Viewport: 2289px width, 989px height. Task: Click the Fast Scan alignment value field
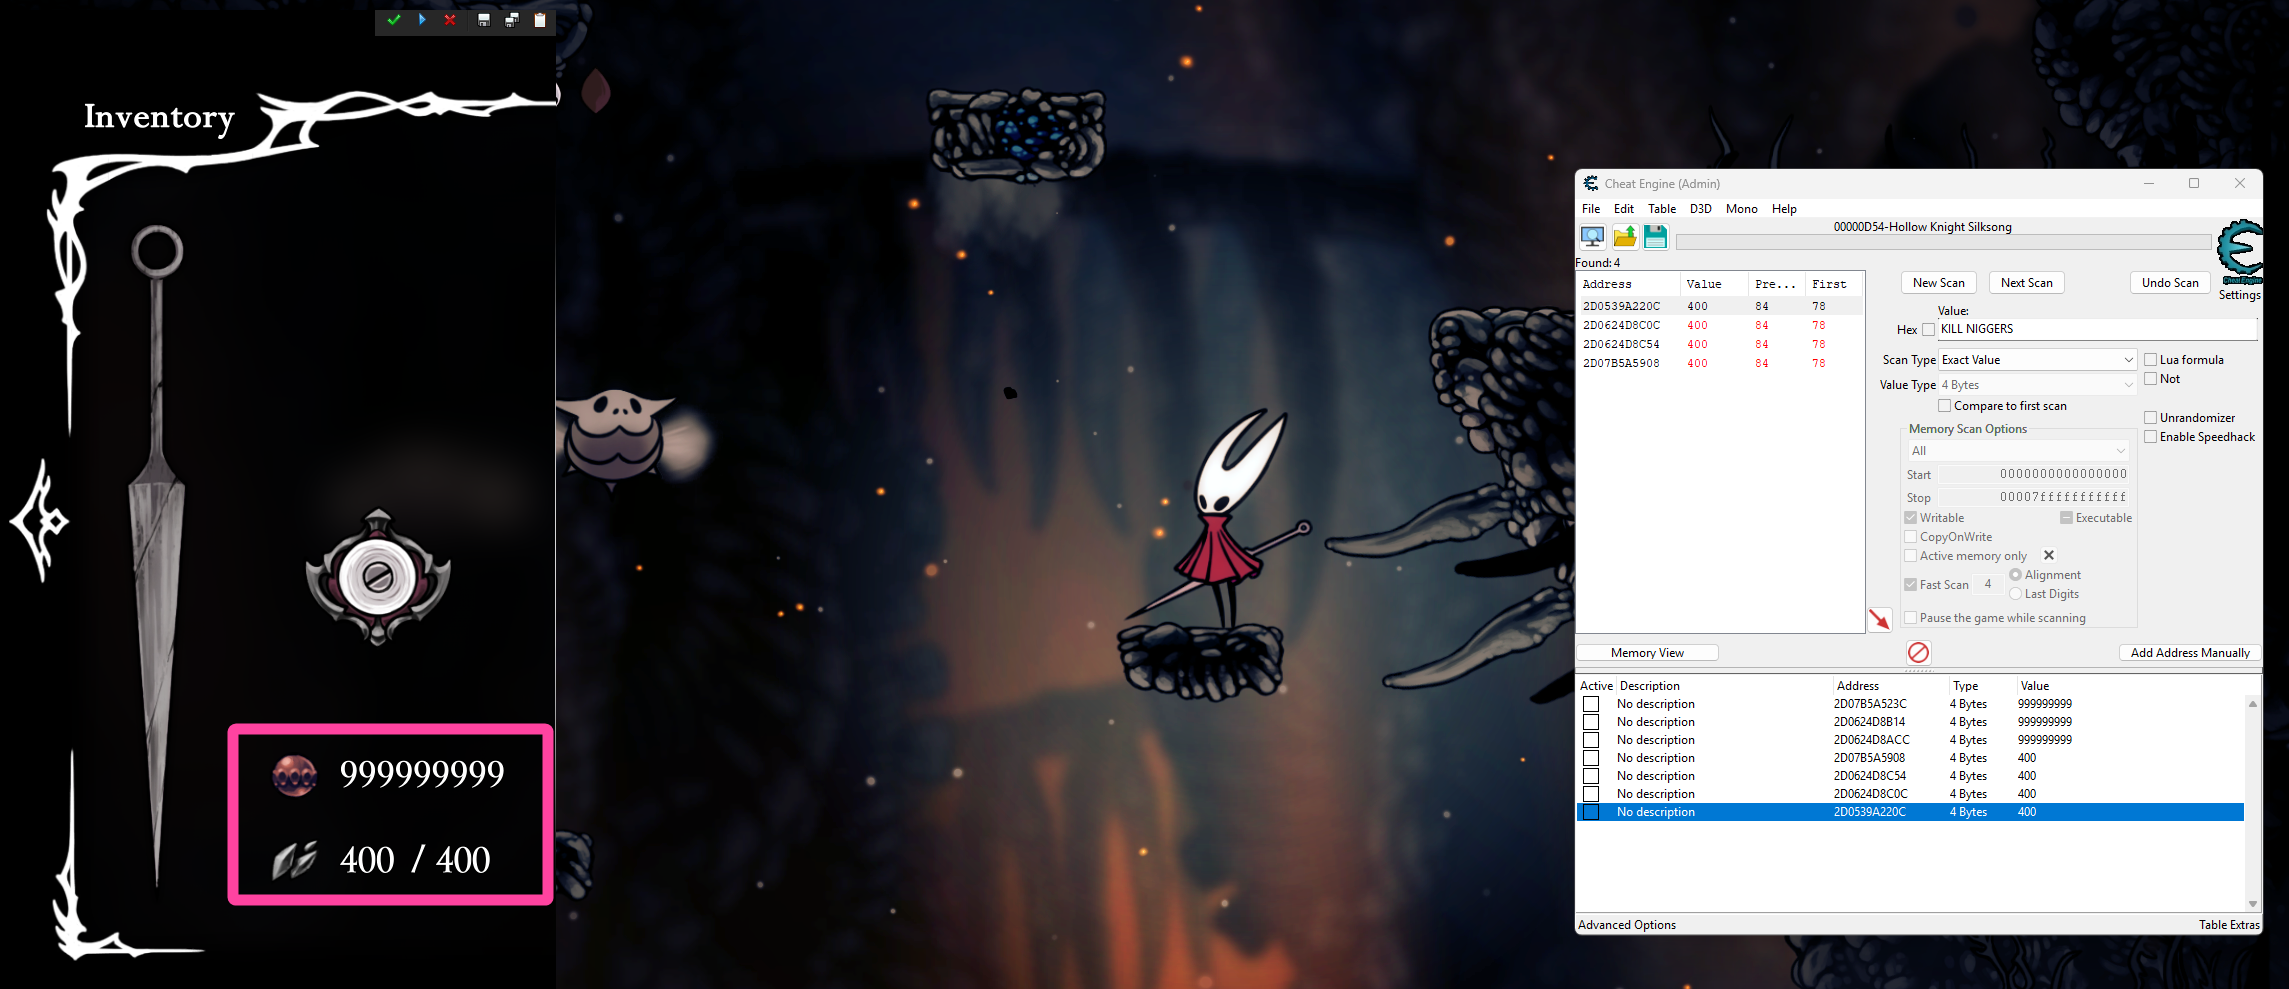tap(1988, 585)
